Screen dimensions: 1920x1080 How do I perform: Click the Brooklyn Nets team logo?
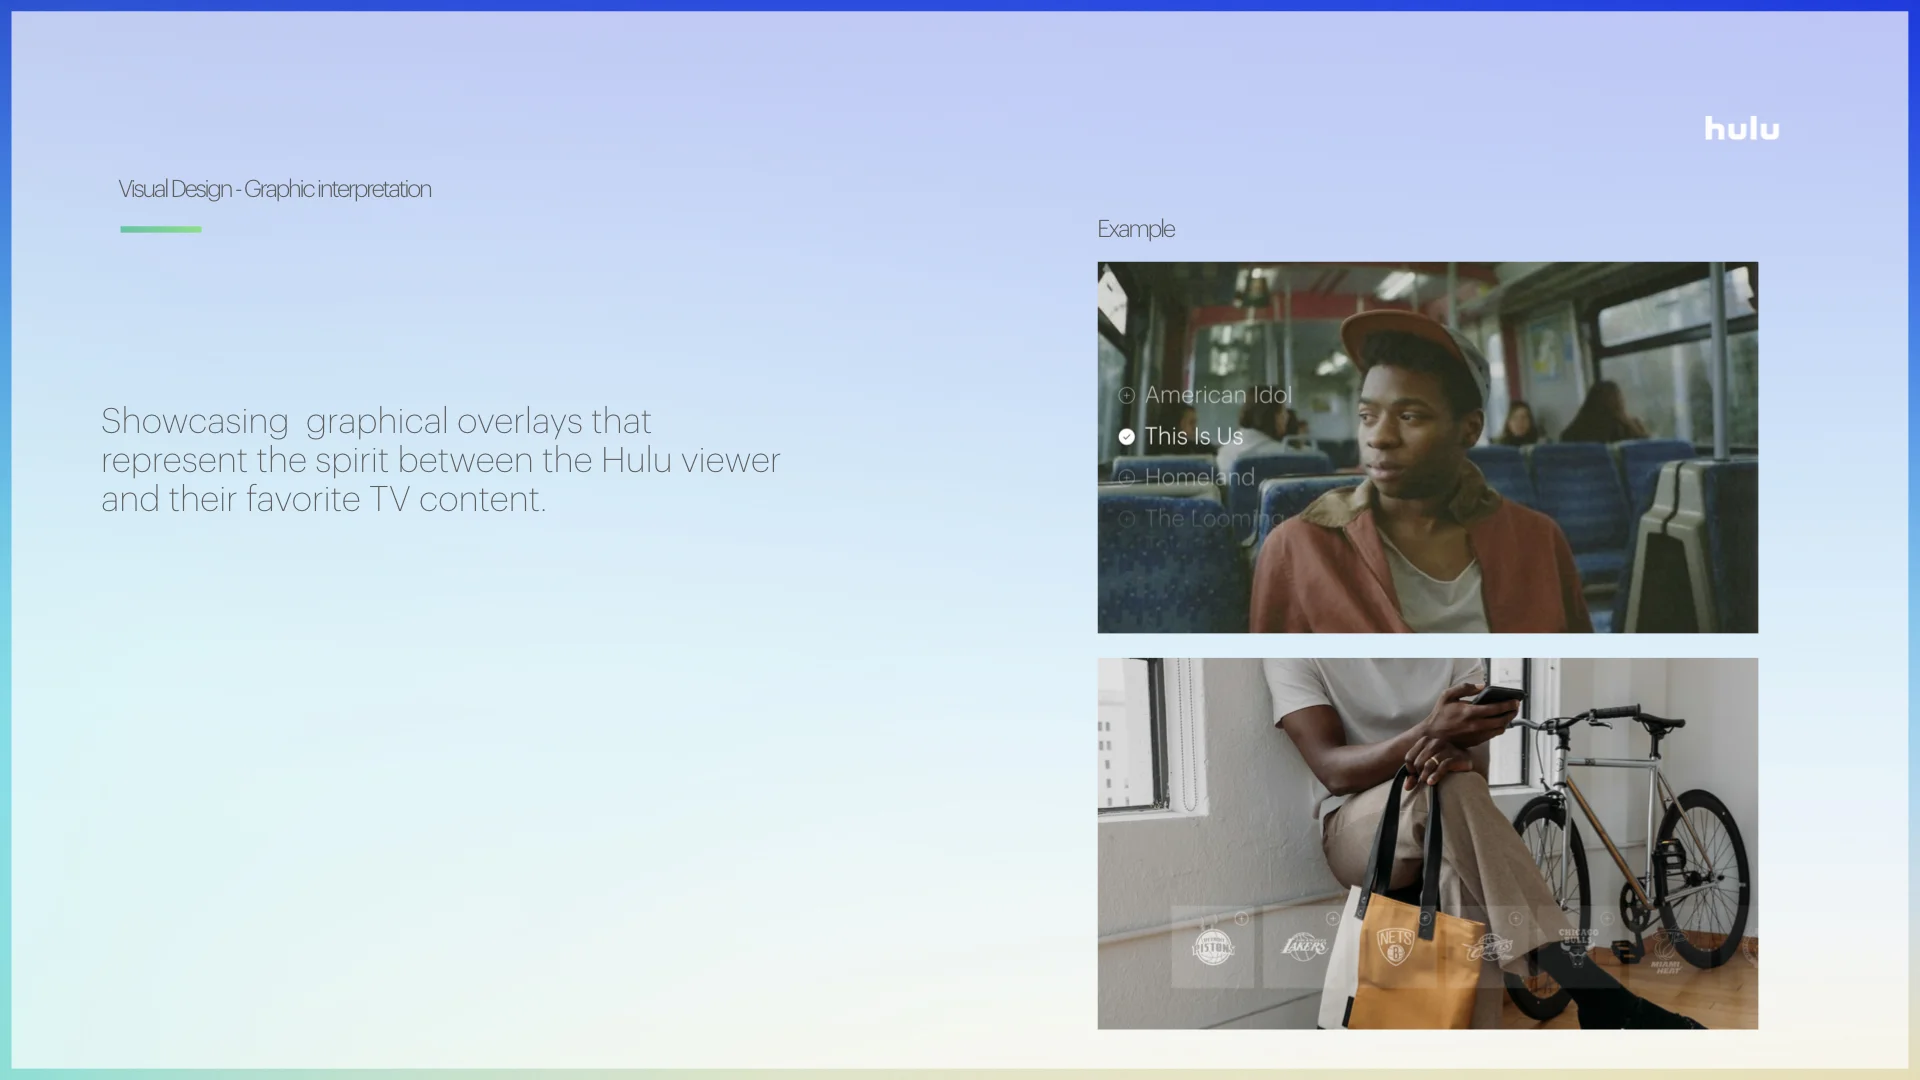tap(1395, 946)
